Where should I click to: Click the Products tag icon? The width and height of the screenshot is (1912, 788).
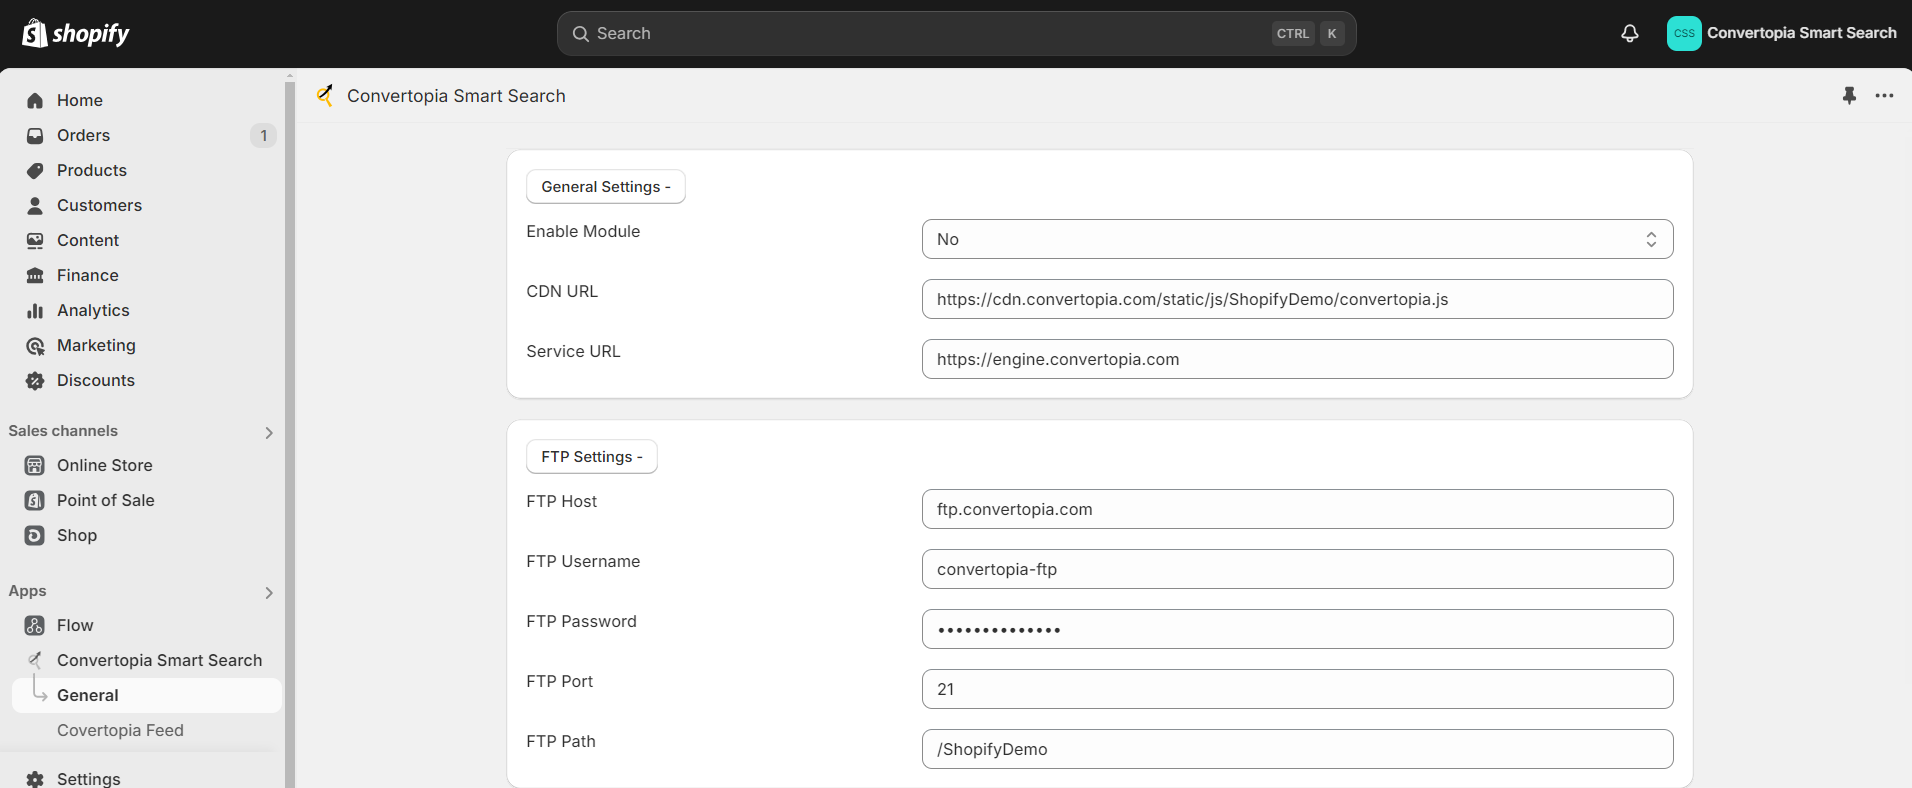(x=35, y=170)
